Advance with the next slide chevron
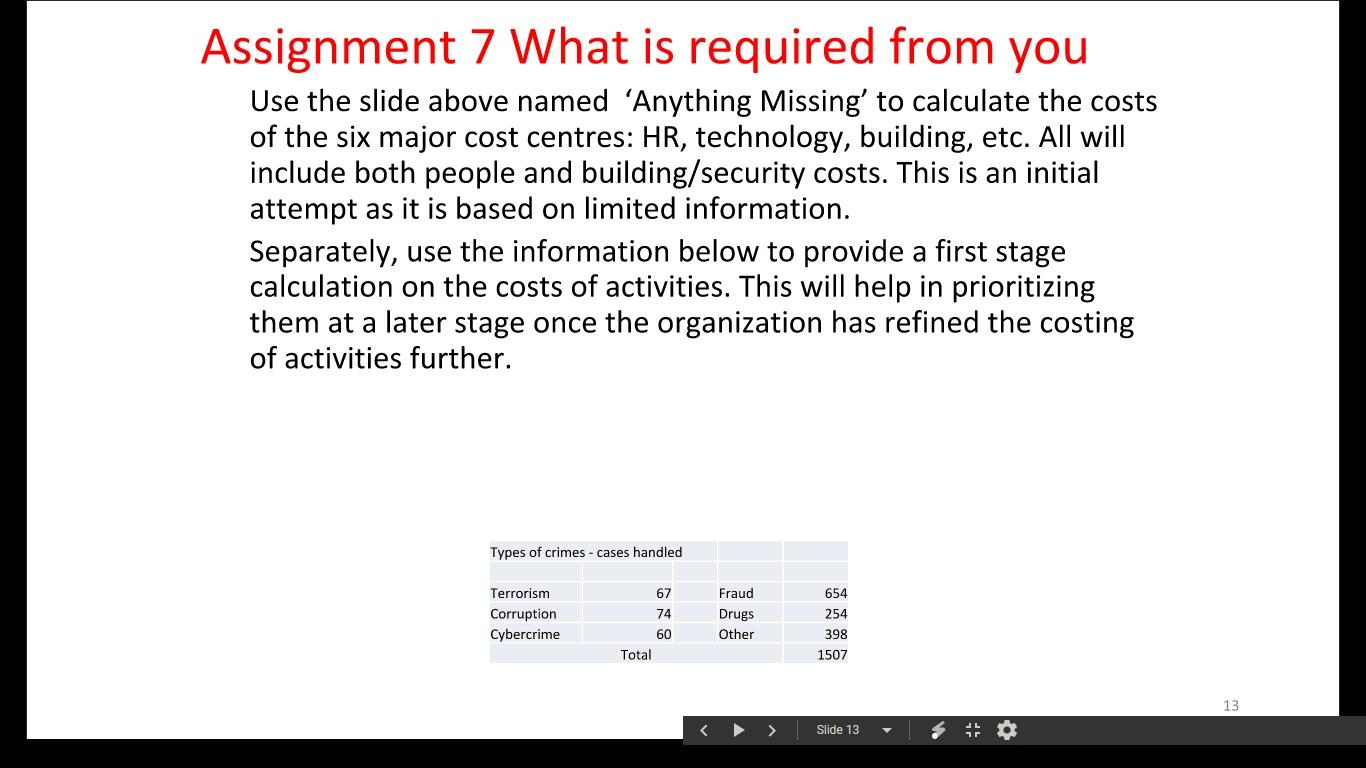 [x=771, y=730]
